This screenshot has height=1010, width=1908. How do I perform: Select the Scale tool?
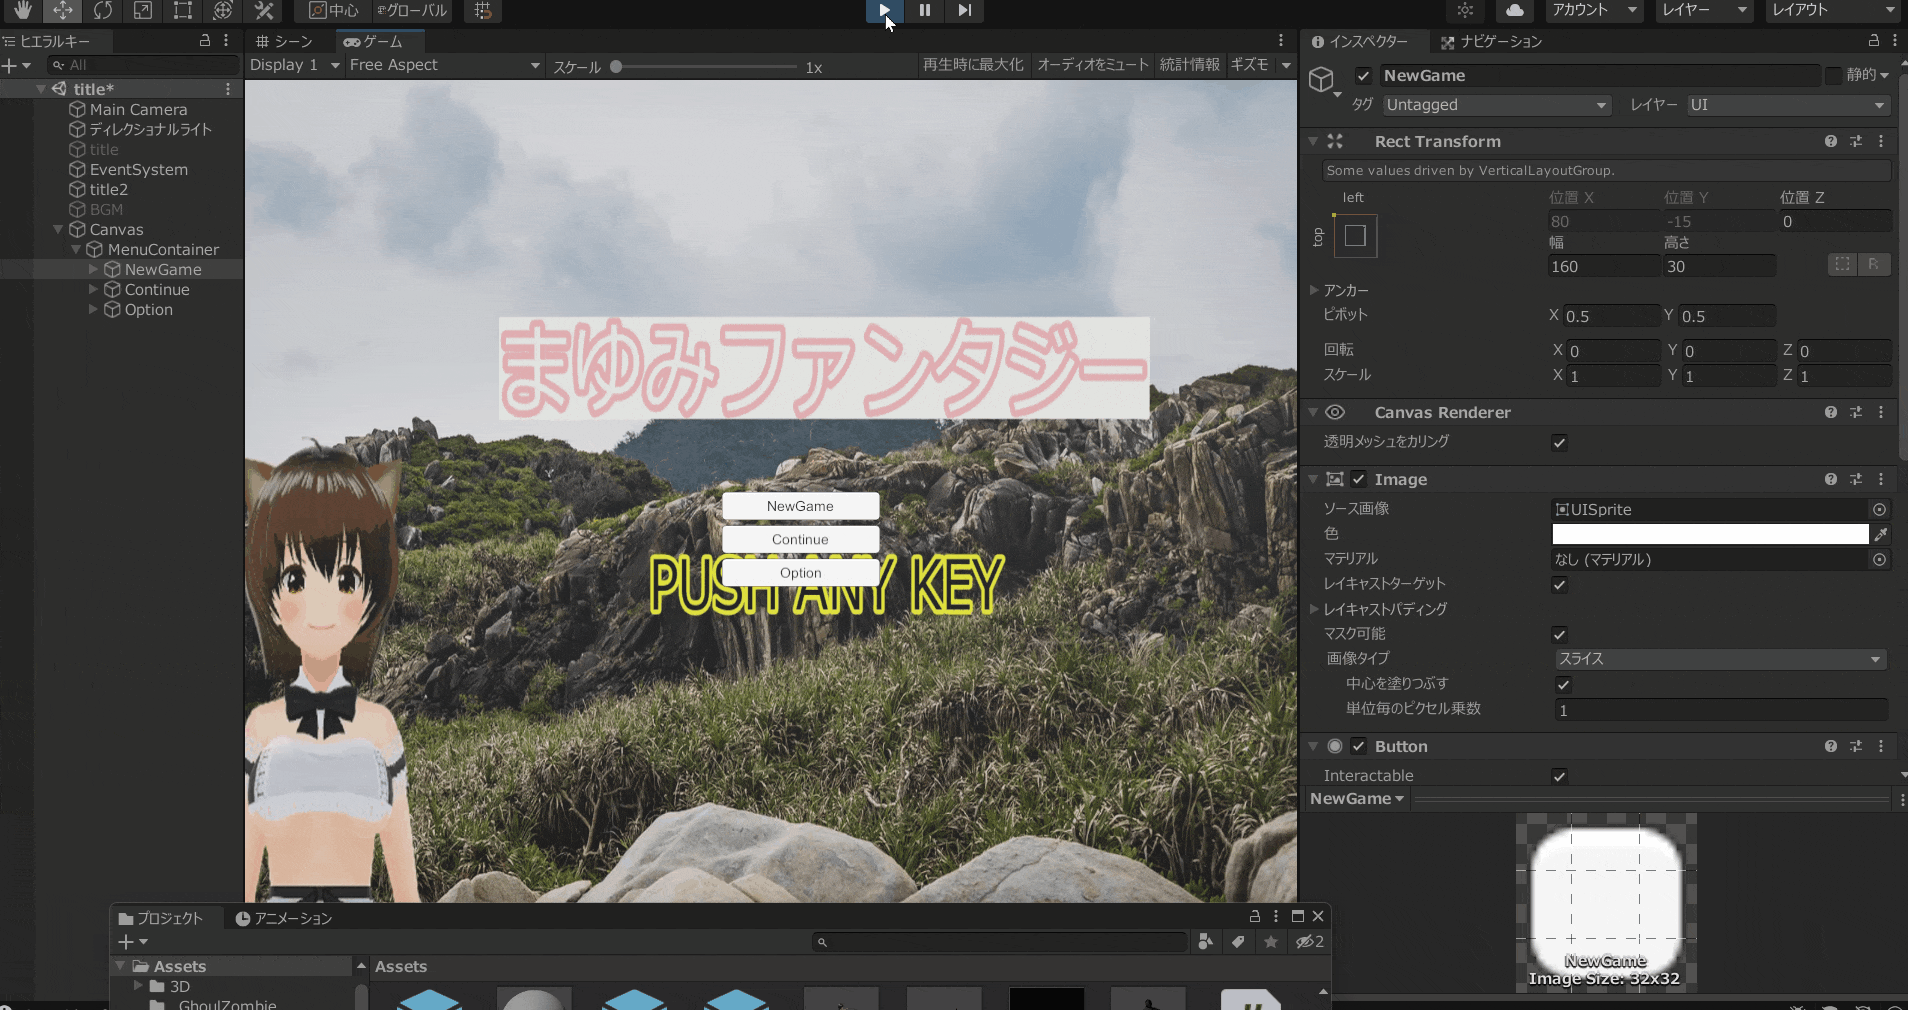click(x=142, y=10)
